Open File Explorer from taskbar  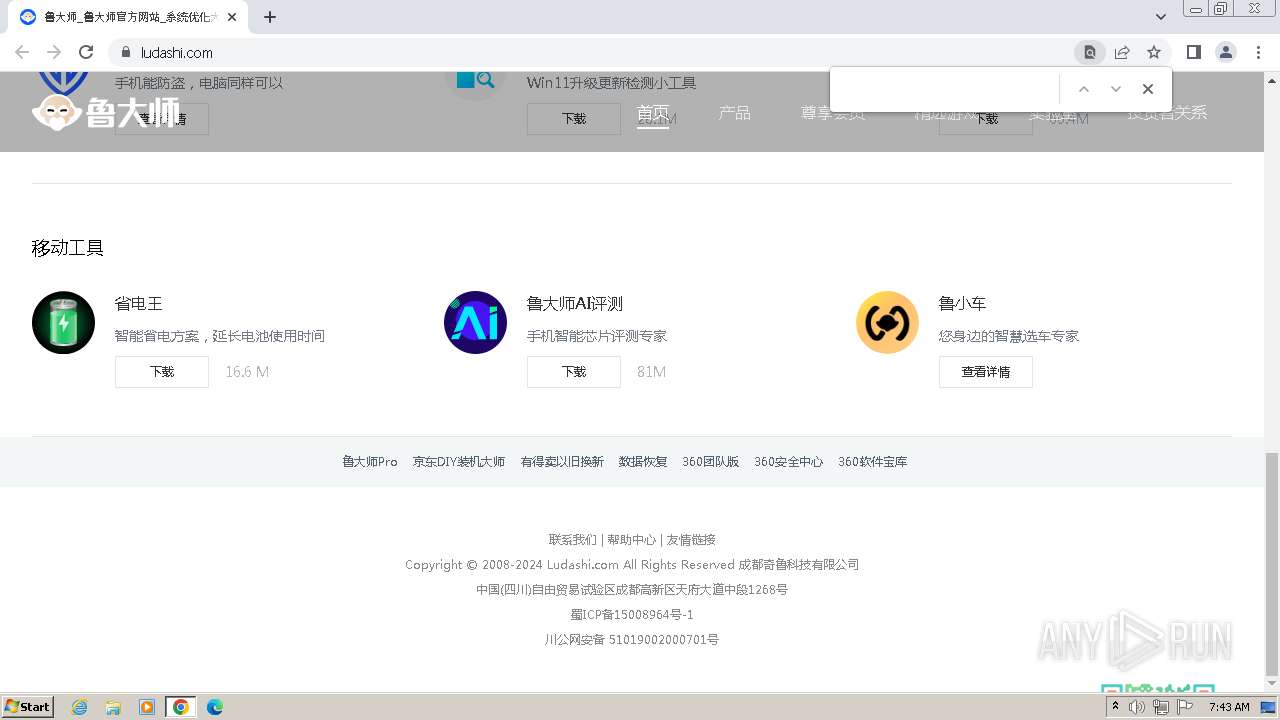pyautogui.click(x=113, y=707)
